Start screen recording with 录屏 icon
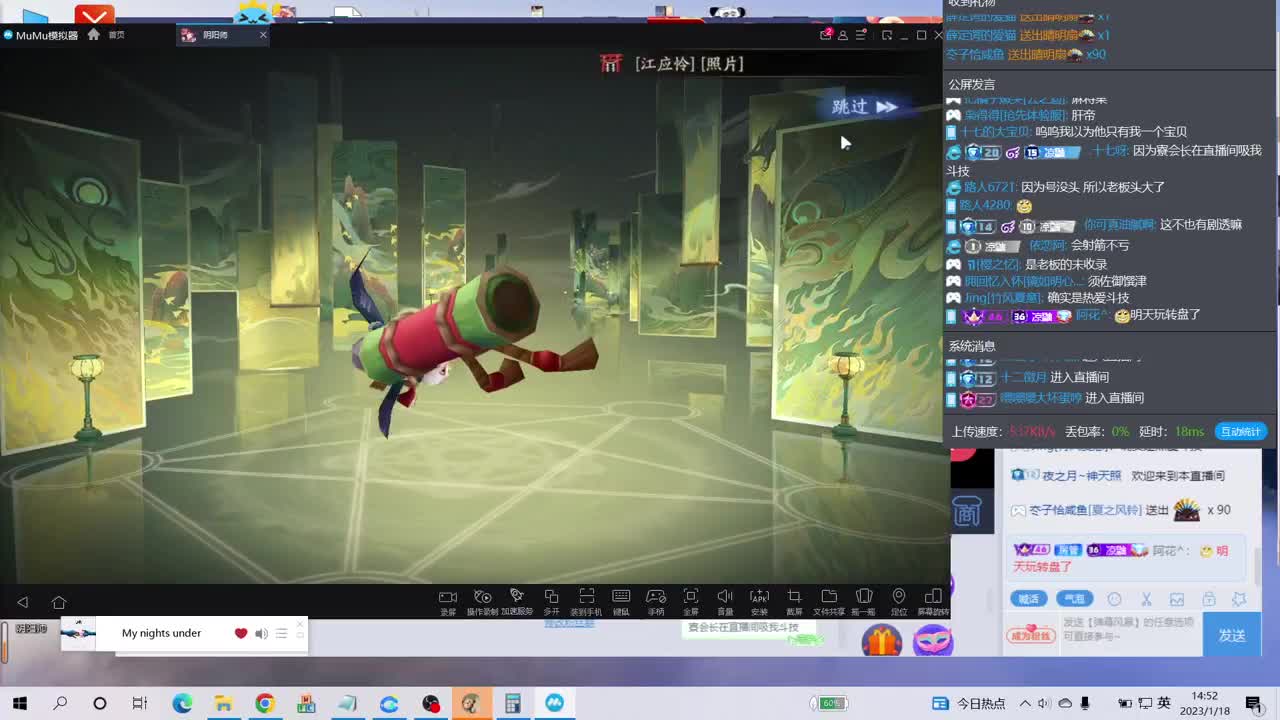Viewport: 1280px width, 720px height. point(448,601)
